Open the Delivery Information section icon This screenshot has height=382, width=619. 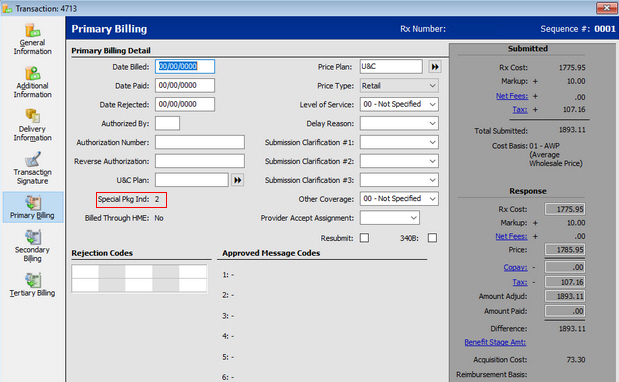(32, 125)
